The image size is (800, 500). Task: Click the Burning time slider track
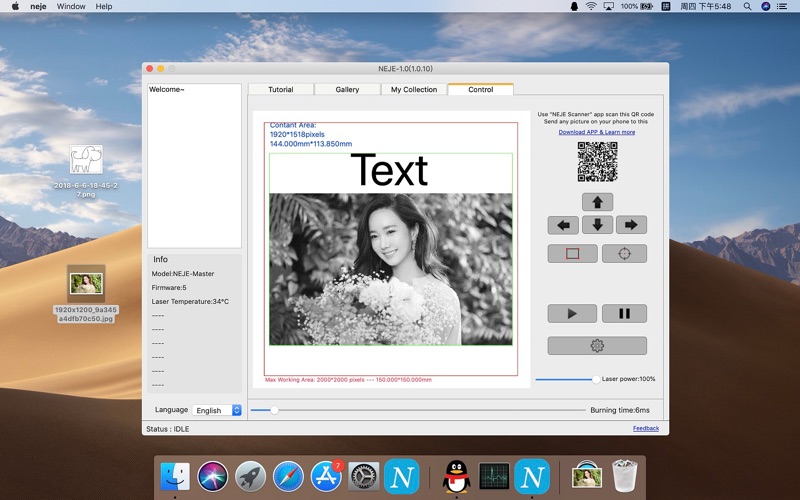[x=418, y=410]
